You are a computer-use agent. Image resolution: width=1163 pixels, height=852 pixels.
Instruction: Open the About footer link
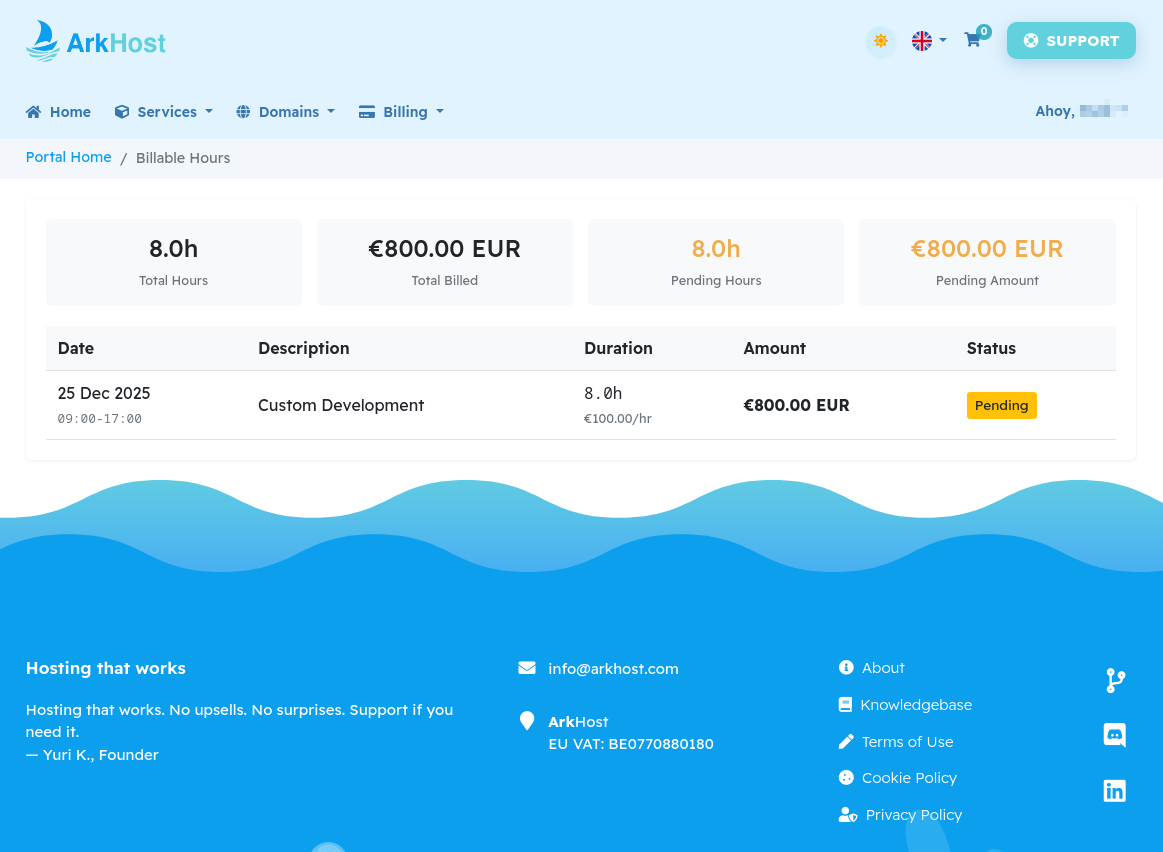click(883, 668)
